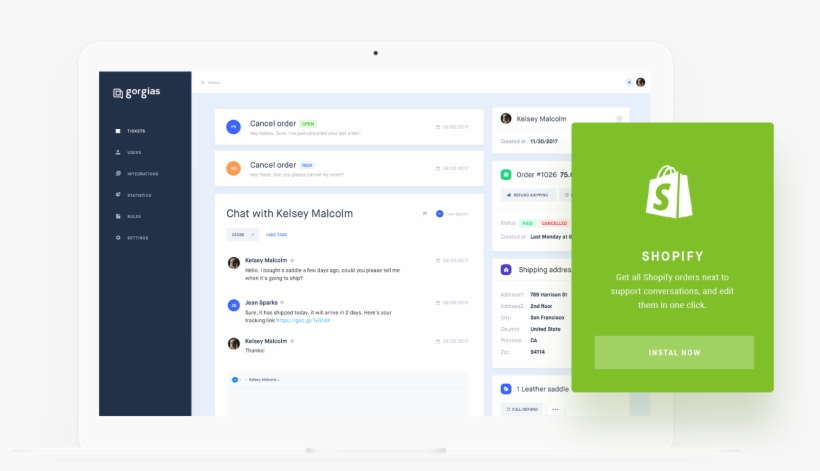Click the zip value 94114
Image resolution: width=820 pixels, height=471 pixels.
coord(537,352)
